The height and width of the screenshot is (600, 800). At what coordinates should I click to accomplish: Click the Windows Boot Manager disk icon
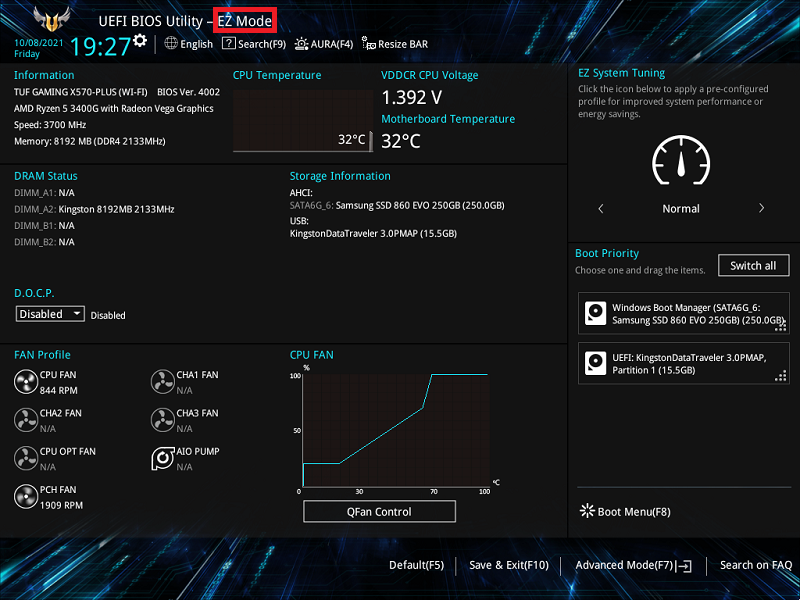595,313
